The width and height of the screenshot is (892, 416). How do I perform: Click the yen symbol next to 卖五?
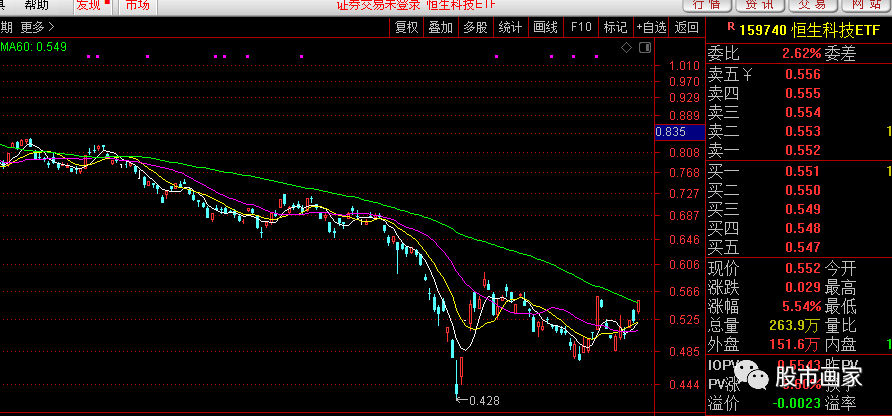click(748, 74)
